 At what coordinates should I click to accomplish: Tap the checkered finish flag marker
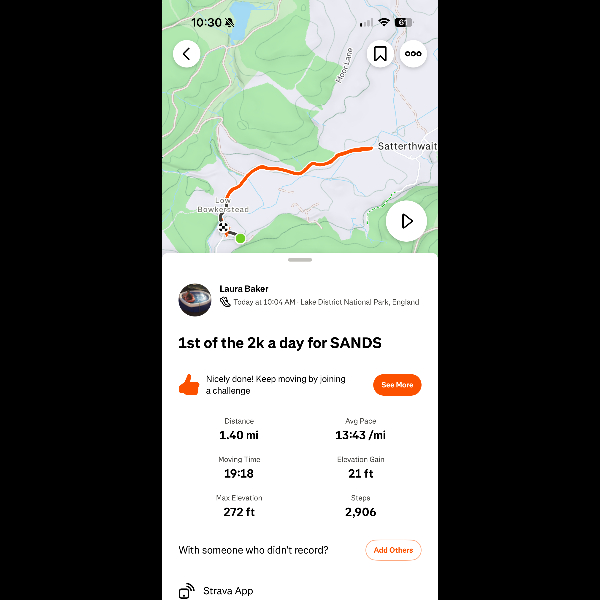click(222, 227)
